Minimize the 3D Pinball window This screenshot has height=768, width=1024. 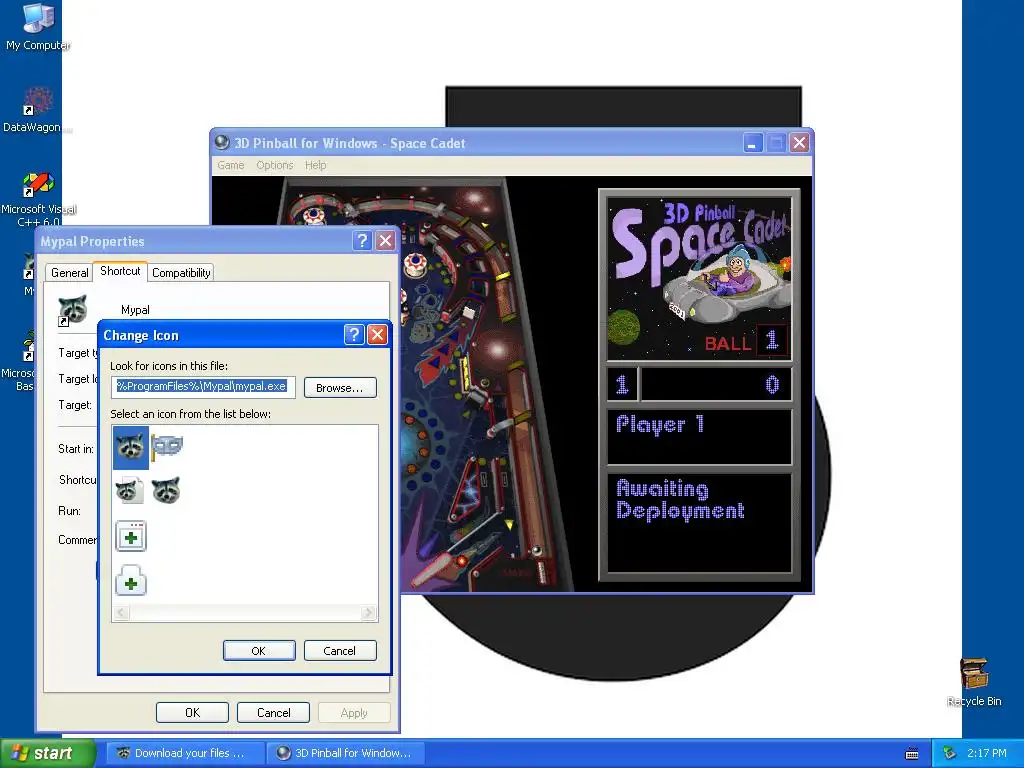[x=753, y=142]
